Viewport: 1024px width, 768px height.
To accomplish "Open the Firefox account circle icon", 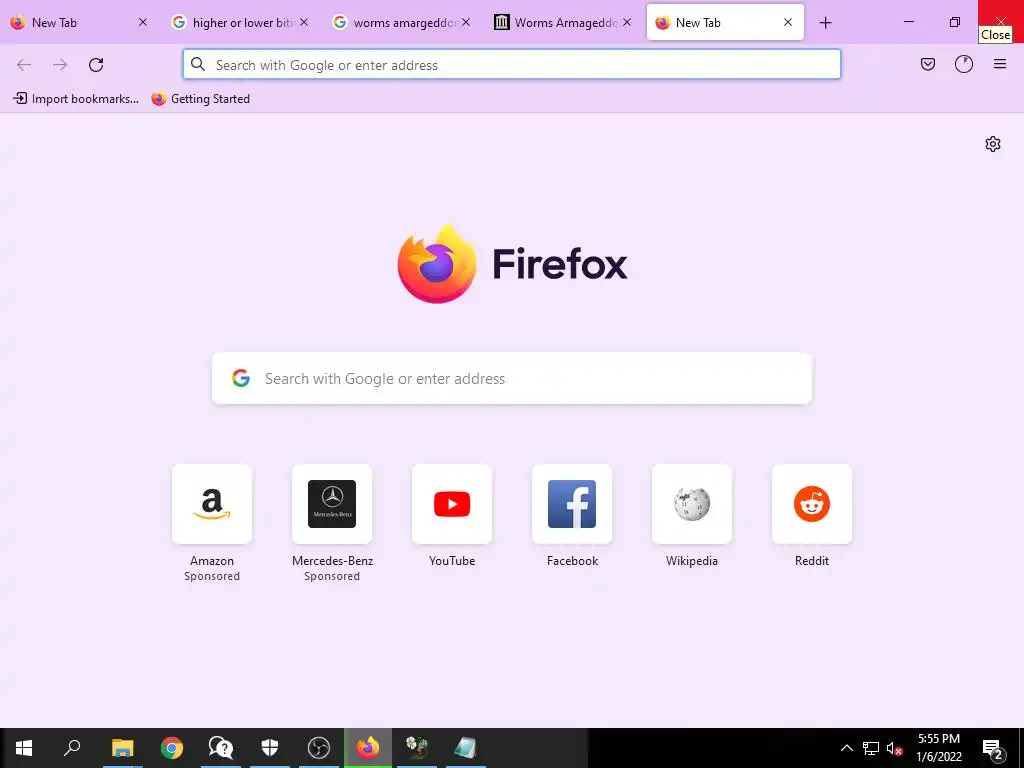I will pos(964,64).
